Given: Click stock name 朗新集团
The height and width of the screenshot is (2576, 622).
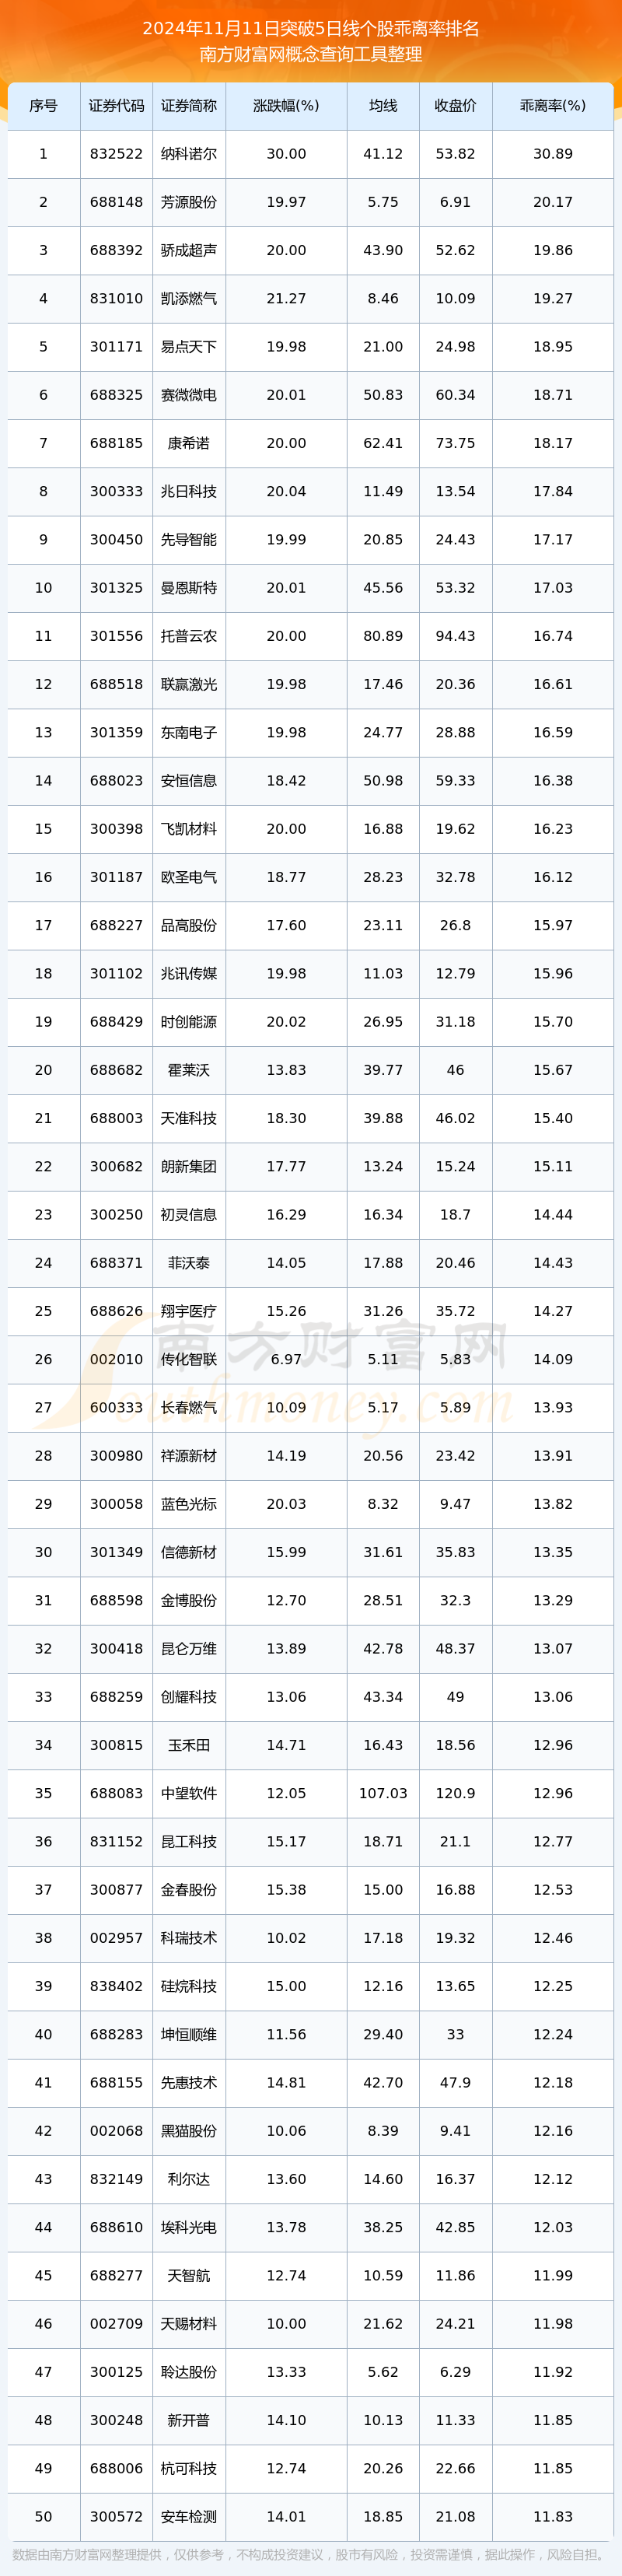Looking at the screenshot, I should pyautogui.click(x=189, y=1166).
